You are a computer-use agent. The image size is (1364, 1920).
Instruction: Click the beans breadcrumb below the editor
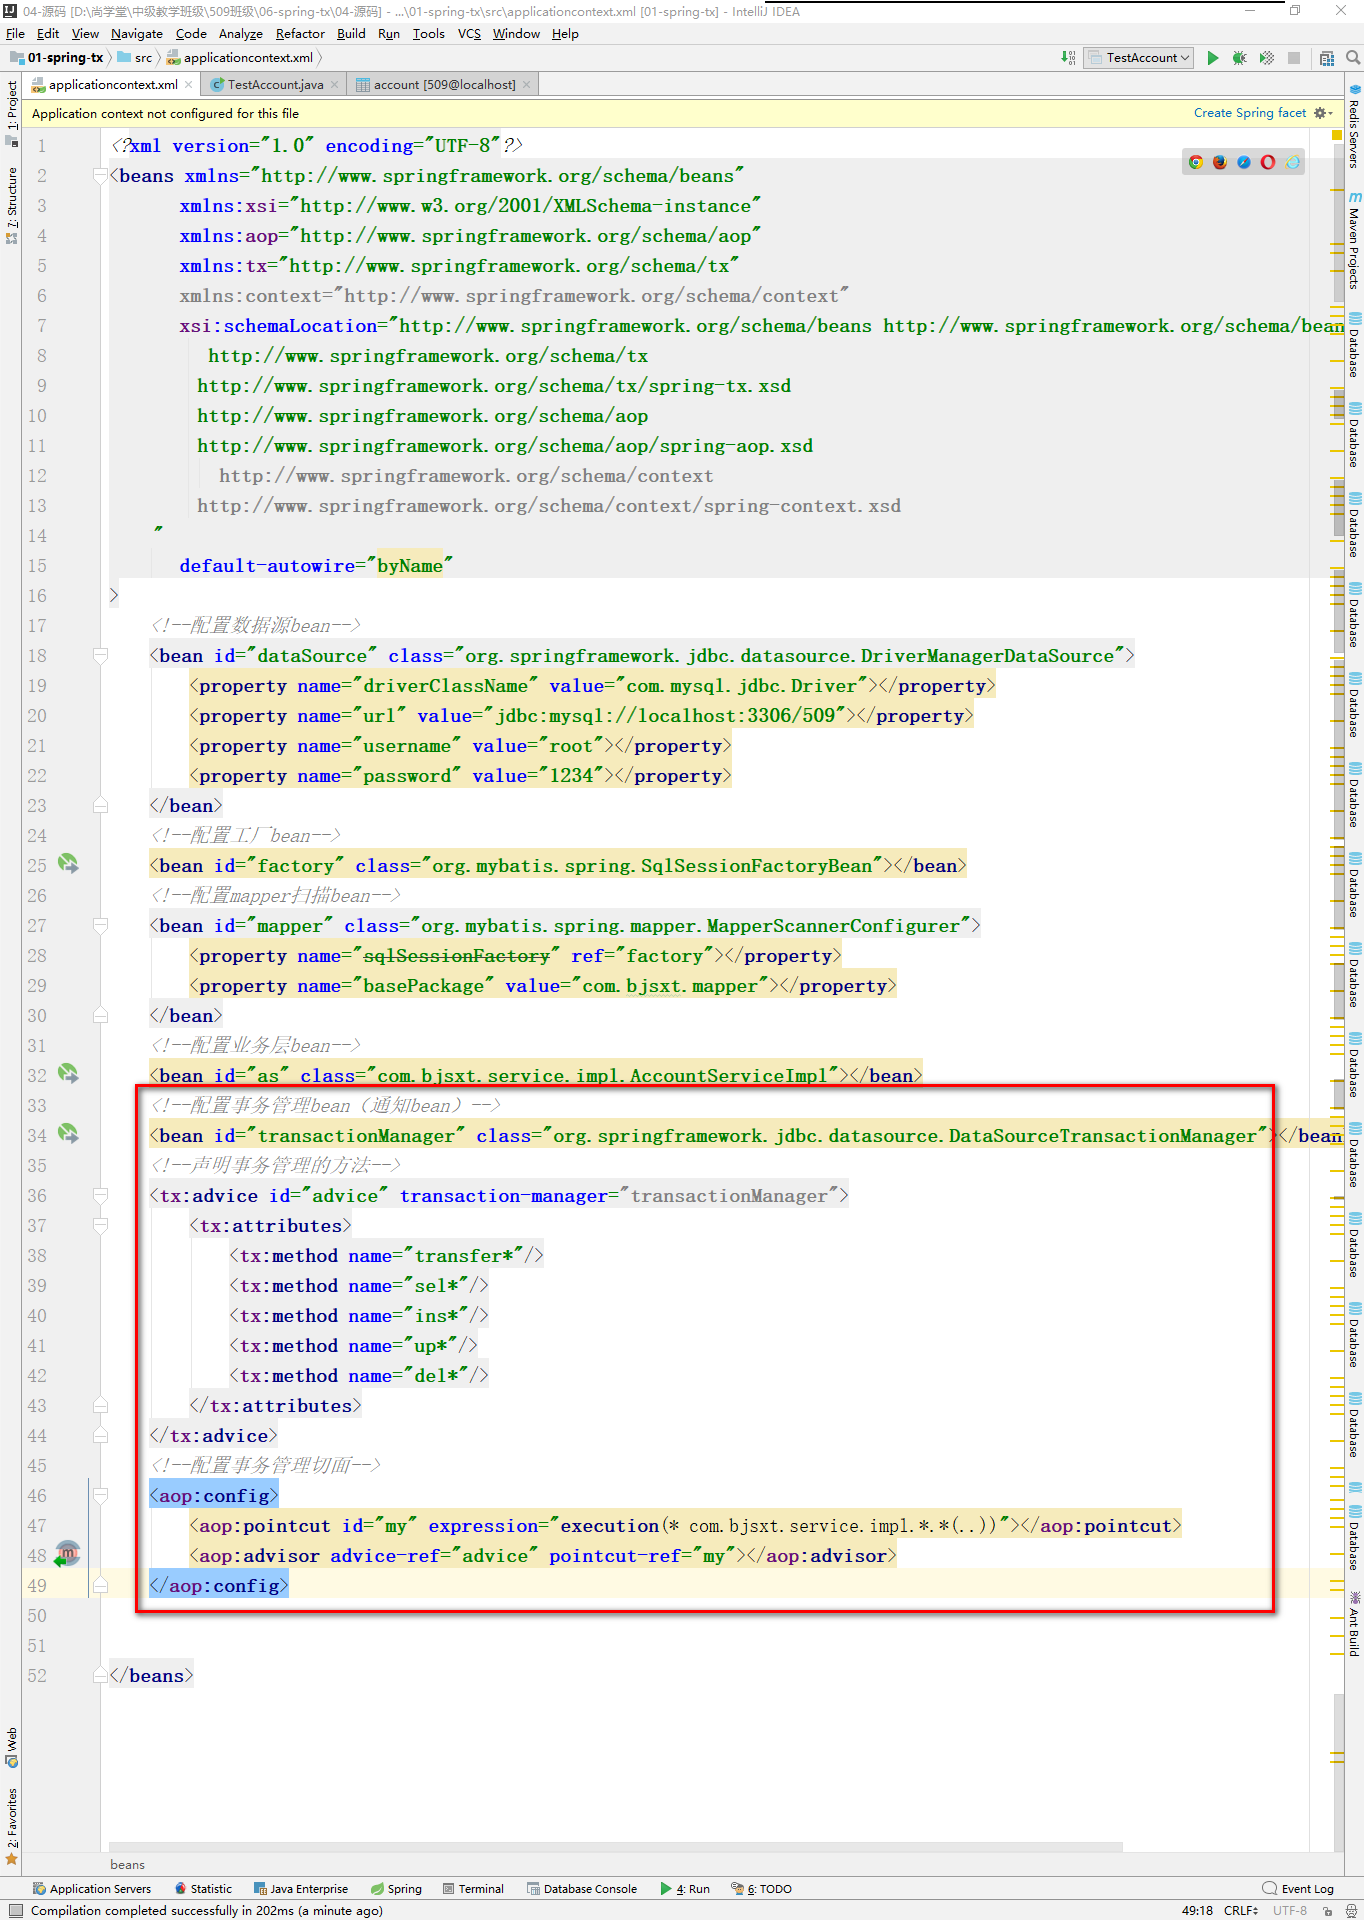[x=127, y=1864]
